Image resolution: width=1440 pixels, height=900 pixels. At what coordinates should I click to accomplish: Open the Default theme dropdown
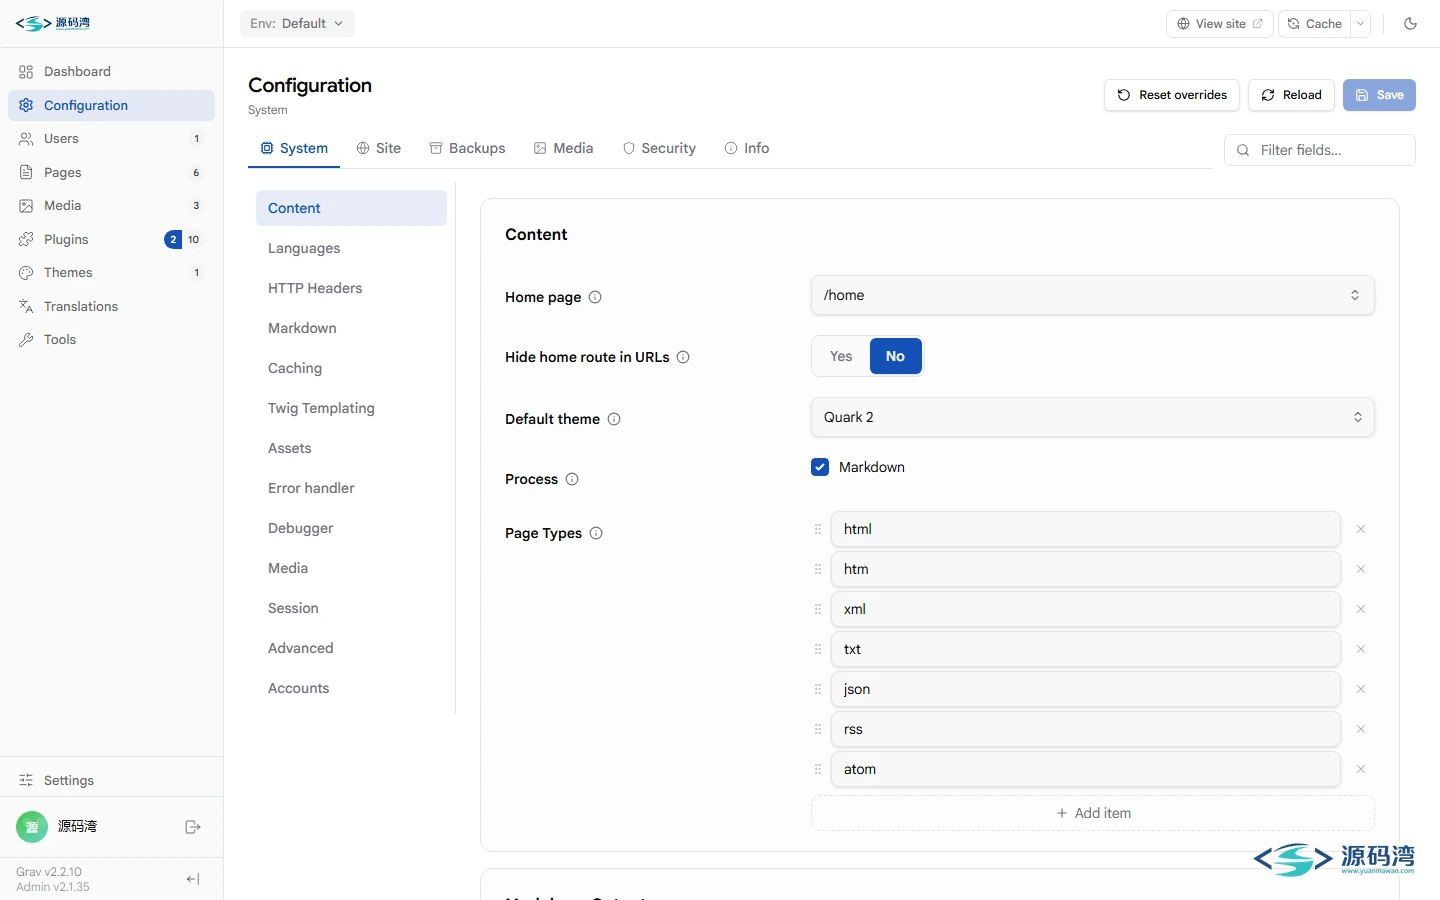coord(1092,417)
